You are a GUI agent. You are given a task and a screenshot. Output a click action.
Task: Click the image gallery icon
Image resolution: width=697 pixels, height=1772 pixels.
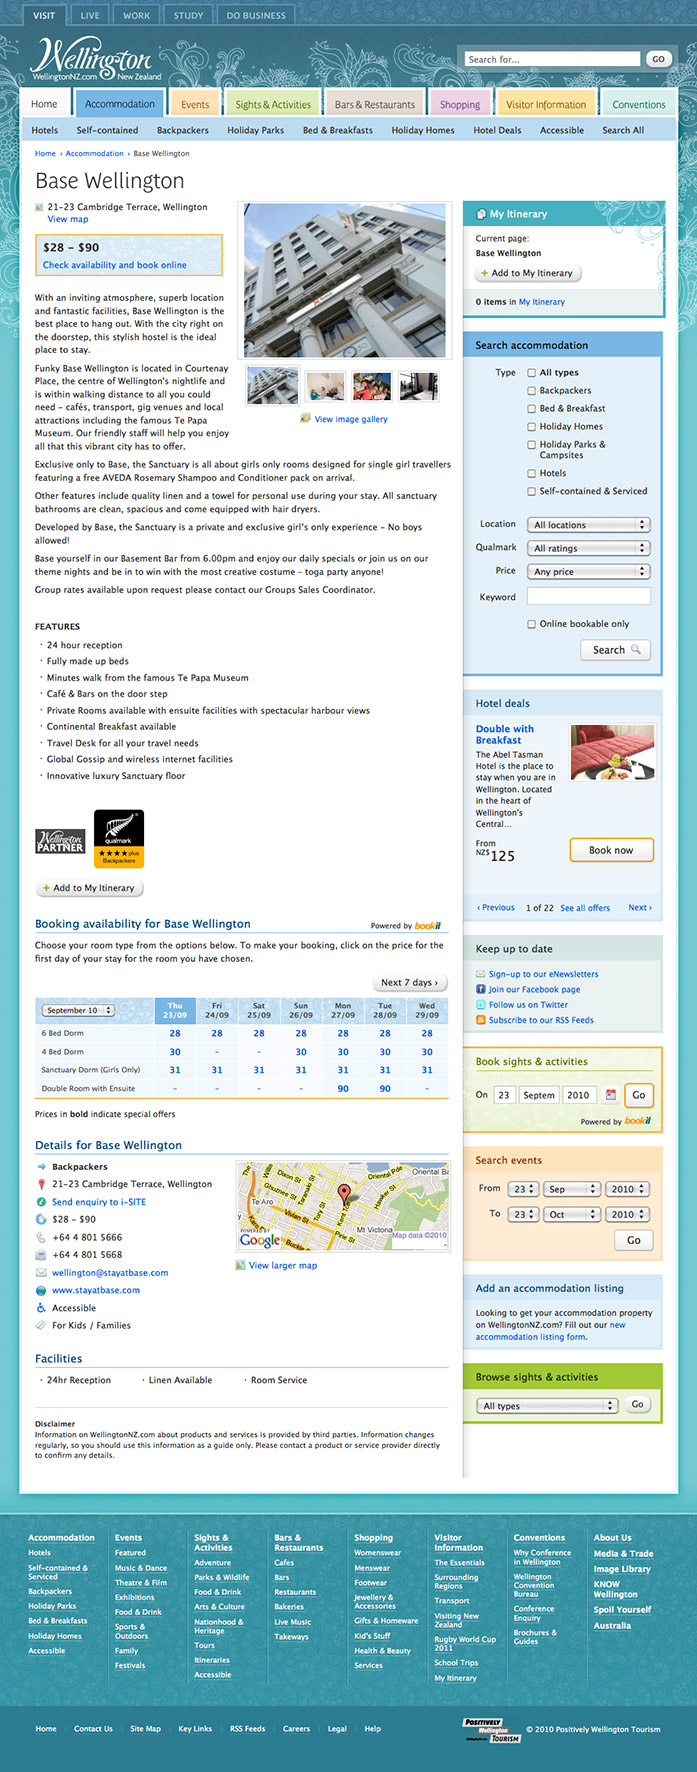click(305, 418)
